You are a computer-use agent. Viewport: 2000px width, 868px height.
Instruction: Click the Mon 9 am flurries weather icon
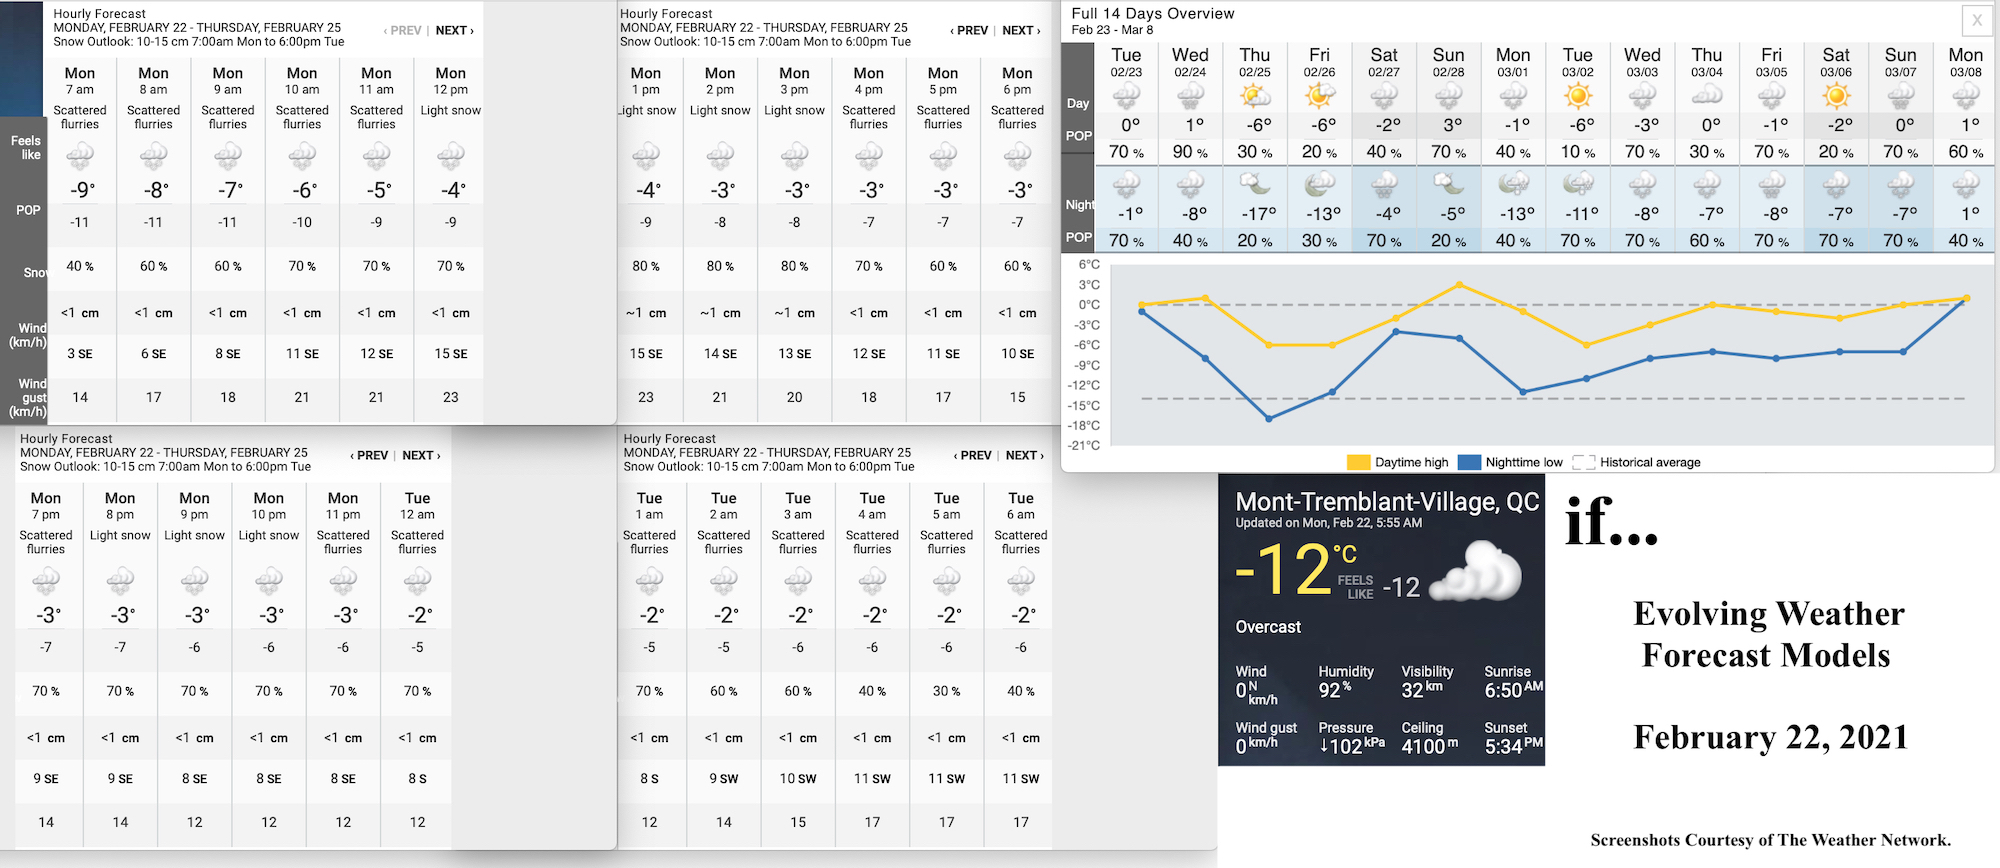[x=228, y=156]
